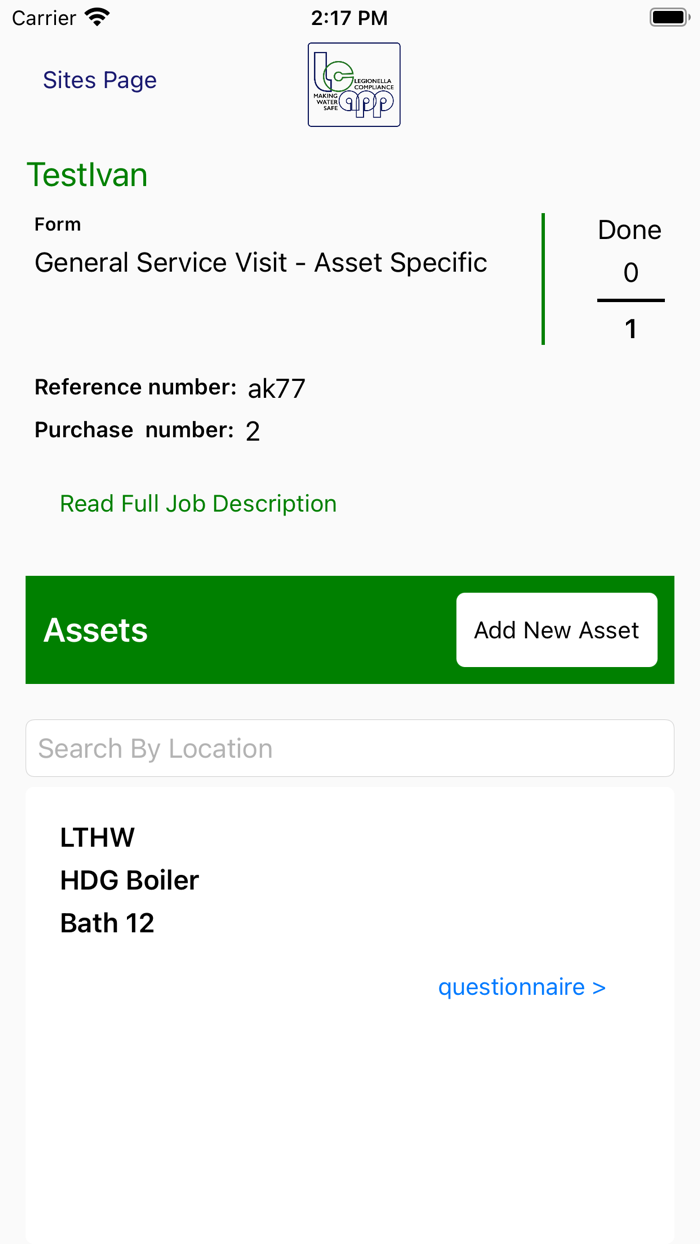Click the purchase number value 2

pos(252,431)
